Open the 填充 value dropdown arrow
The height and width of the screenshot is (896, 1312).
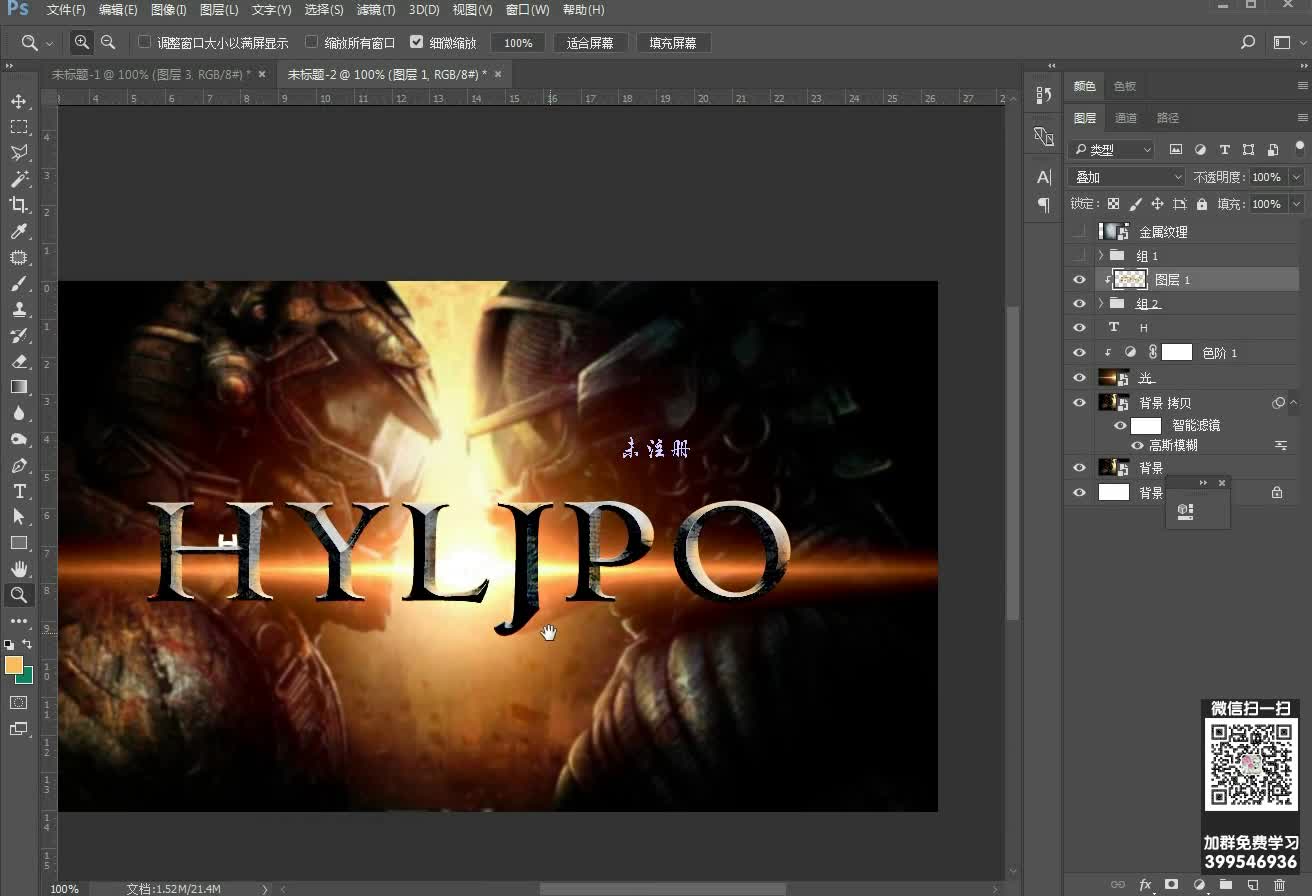click(1296, 204)
